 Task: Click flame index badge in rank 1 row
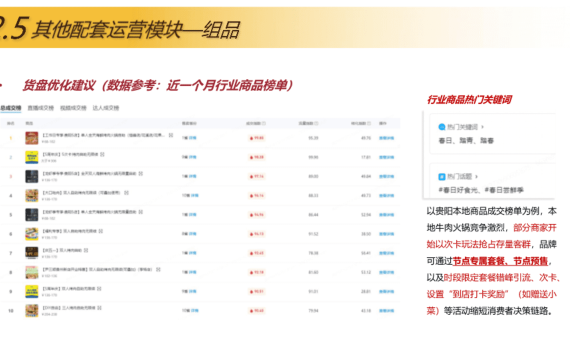pos(257,138)
